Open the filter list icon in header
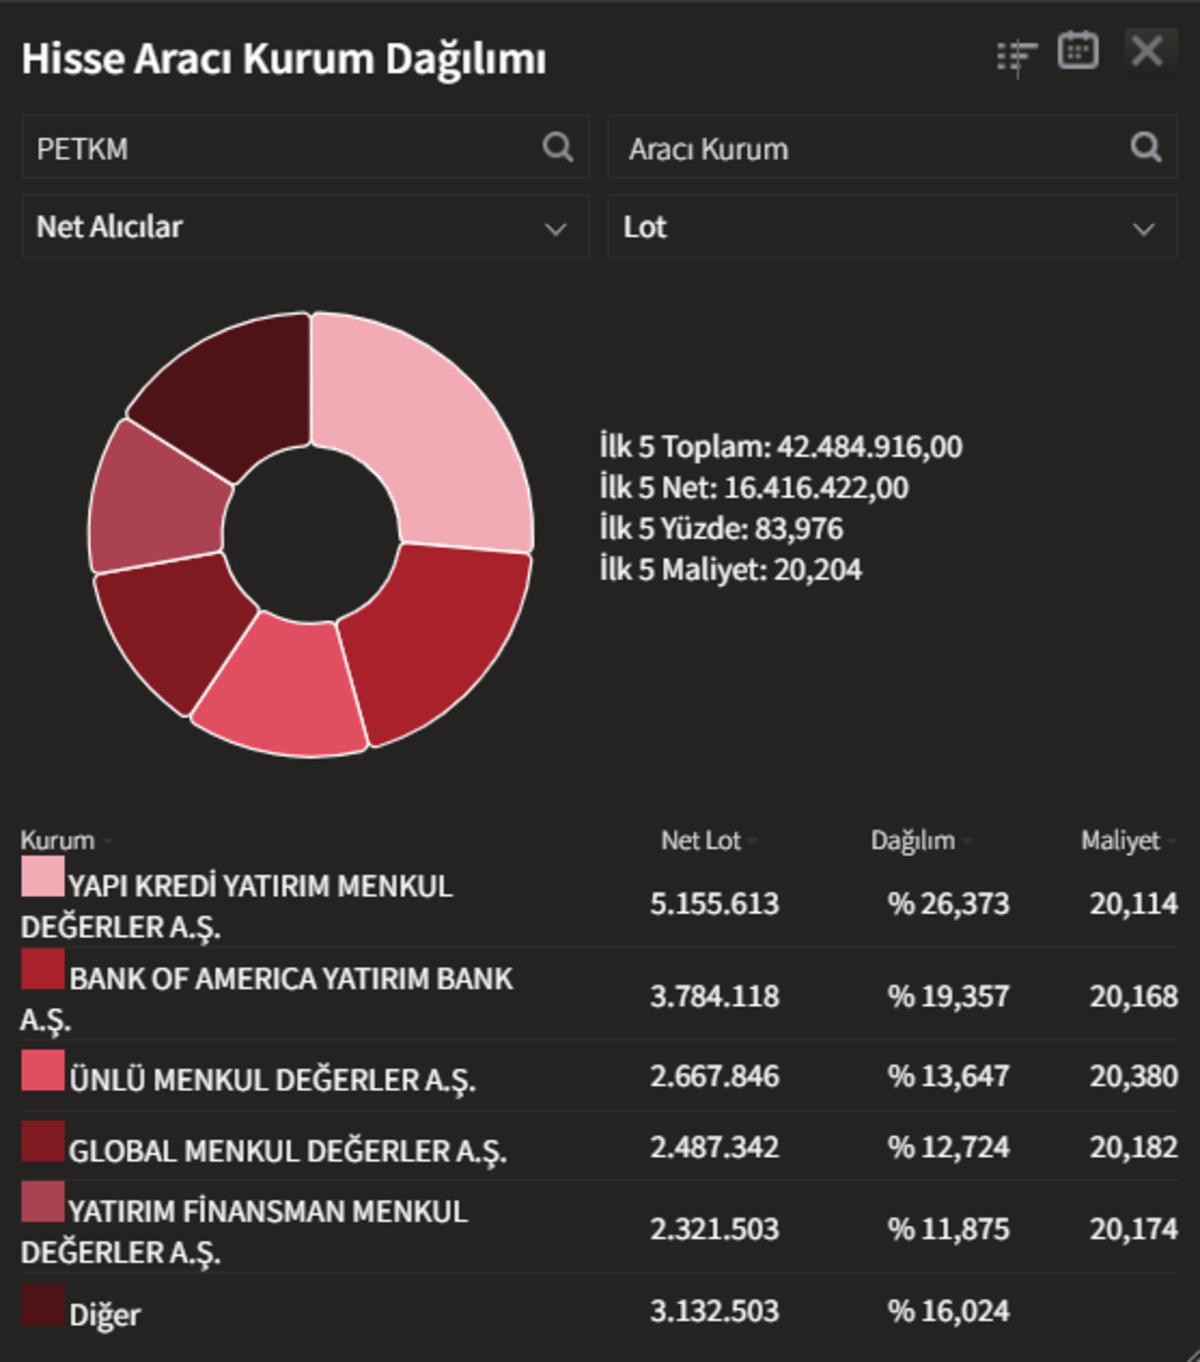1200x1362 pixels. pyautogui.click(x=1016, y=56)
